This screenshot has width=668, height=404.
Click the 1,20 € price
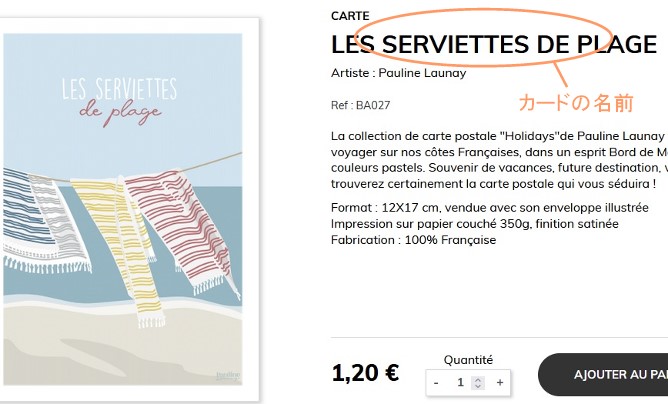click(365, 374)
